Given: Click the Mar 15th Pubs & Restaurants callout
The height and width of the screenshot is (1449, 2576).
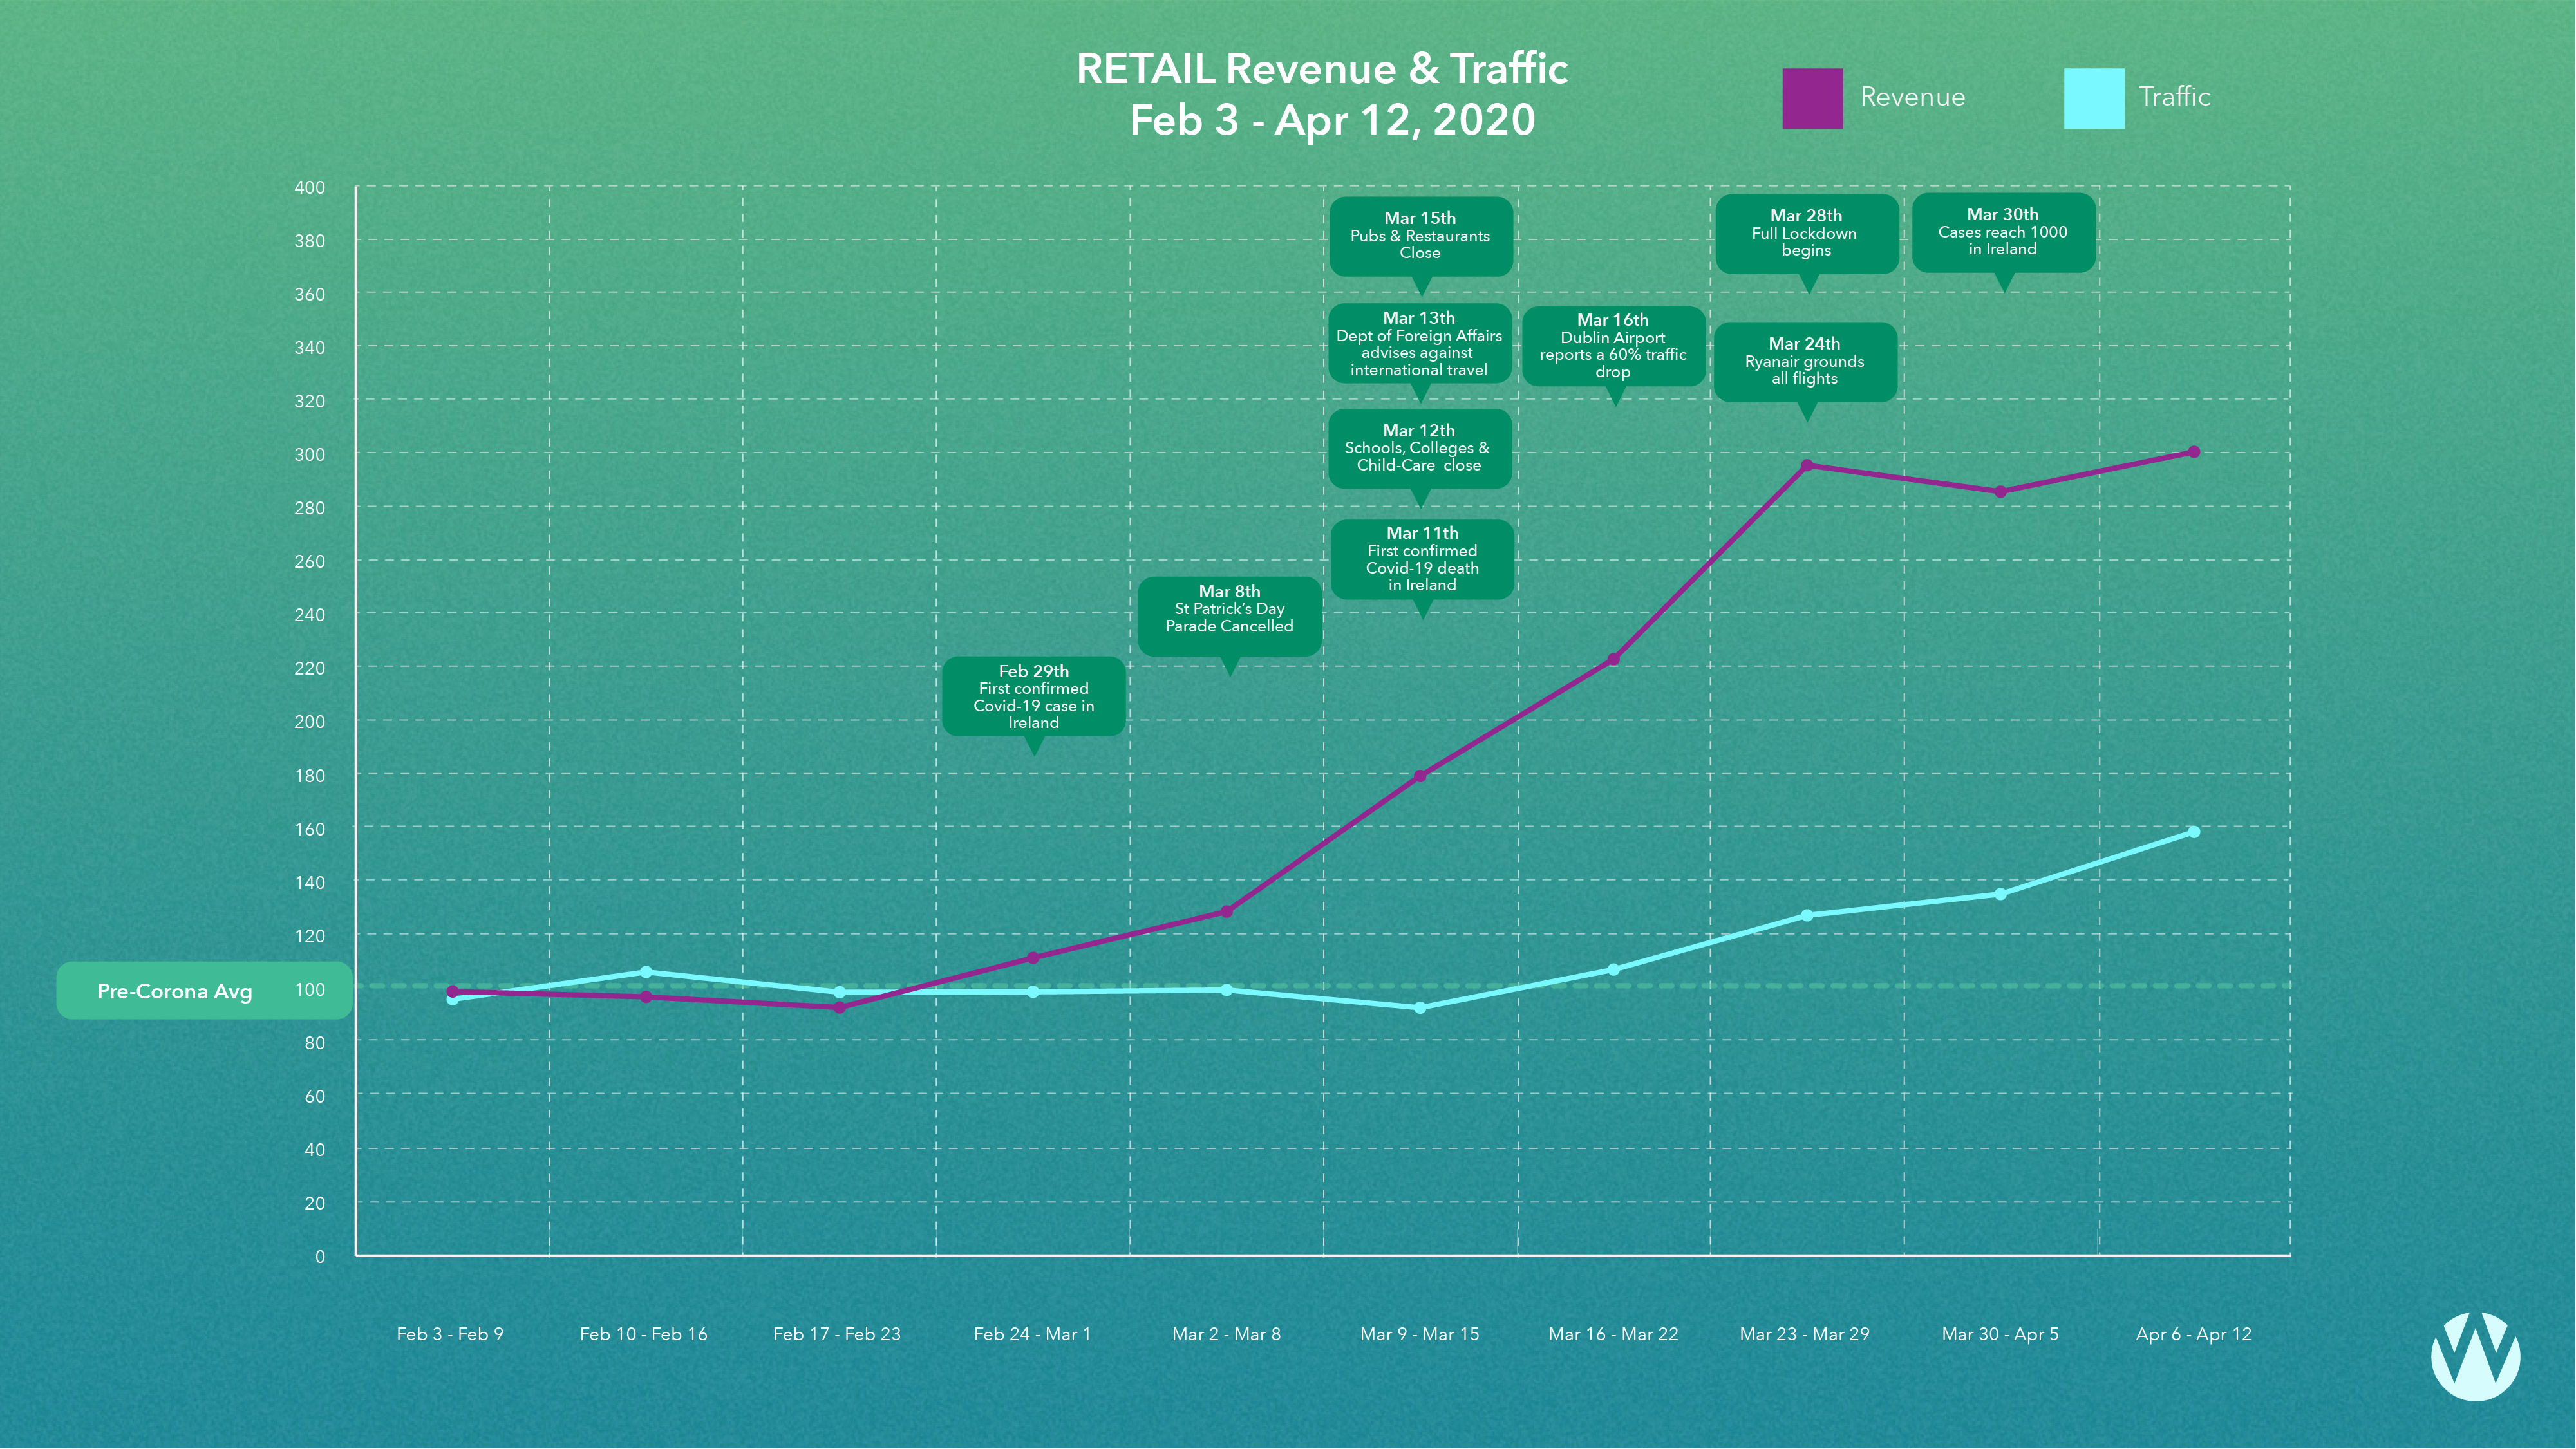Looking at the screenshot, I should [x=1420, y=236].
